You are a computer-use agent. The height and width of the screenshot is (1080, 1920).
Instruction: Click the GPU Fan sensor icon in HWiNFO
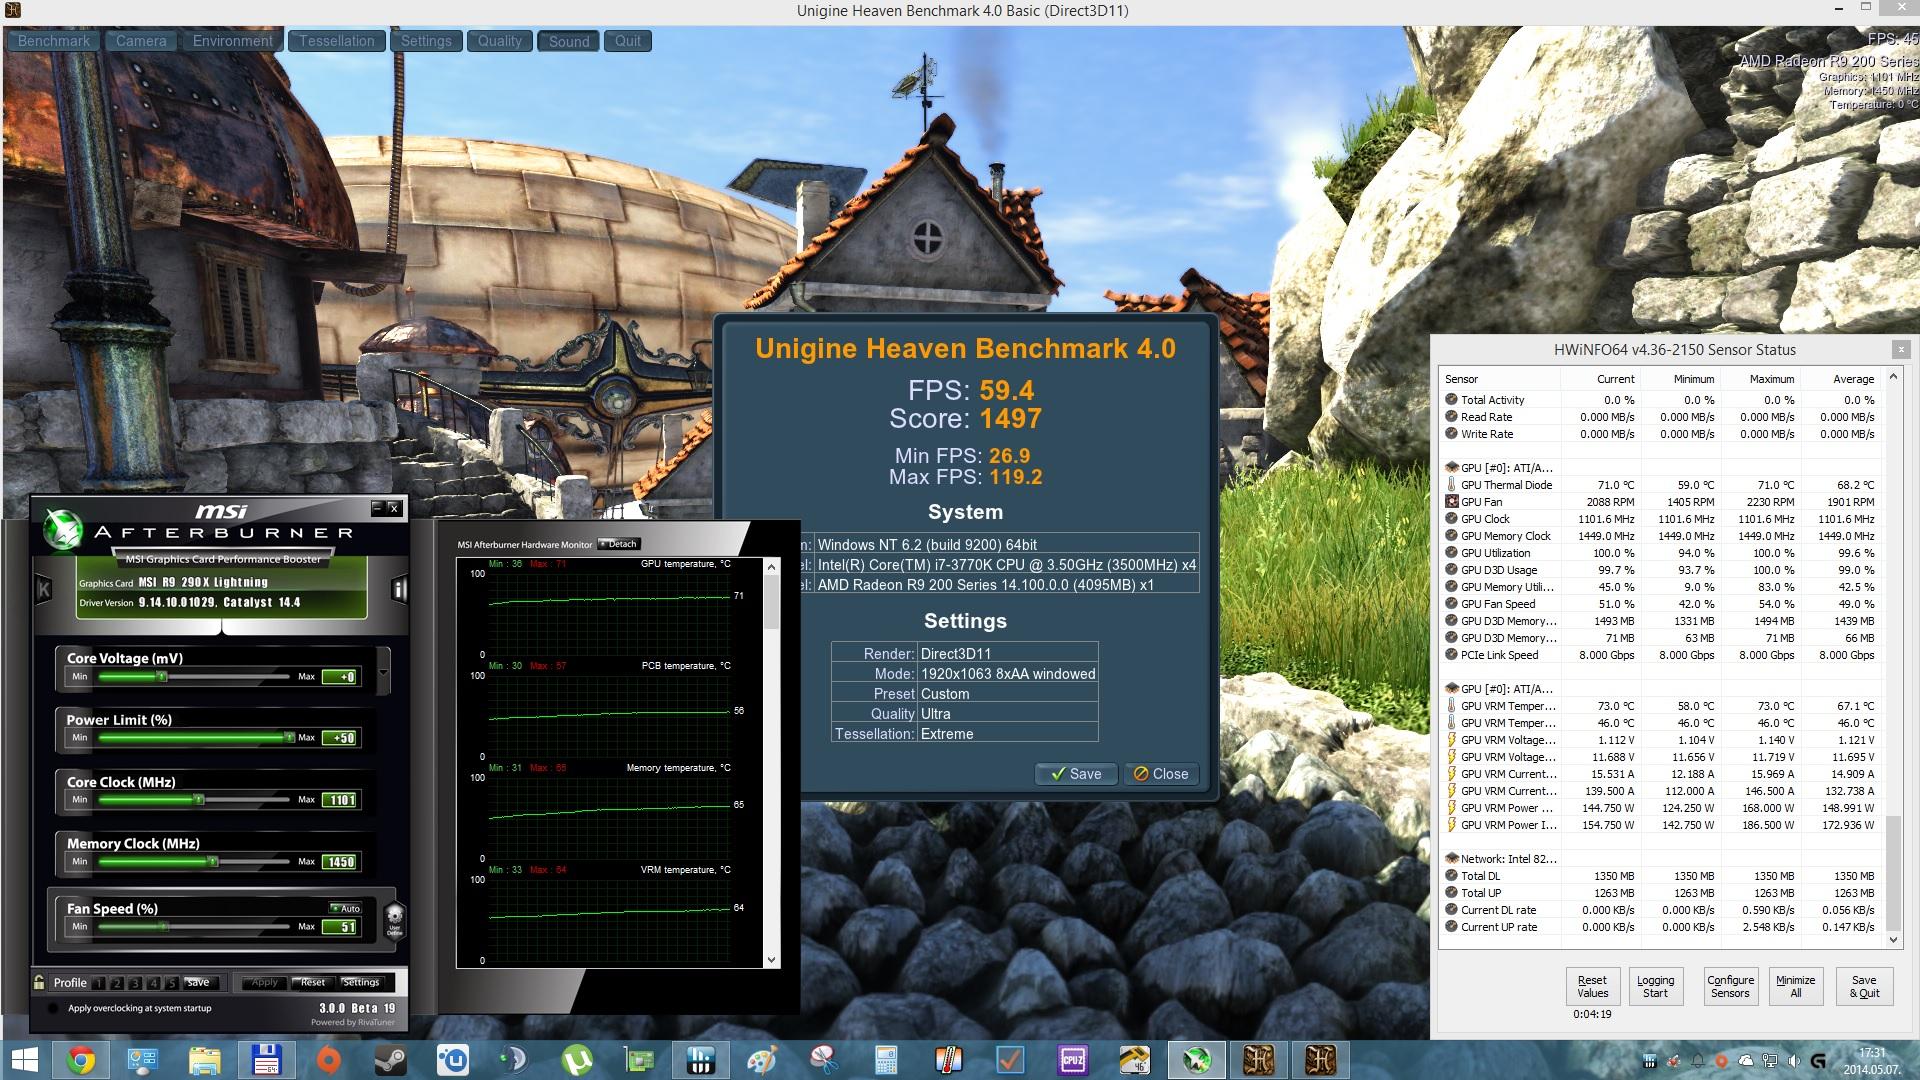coord(1452,502)
